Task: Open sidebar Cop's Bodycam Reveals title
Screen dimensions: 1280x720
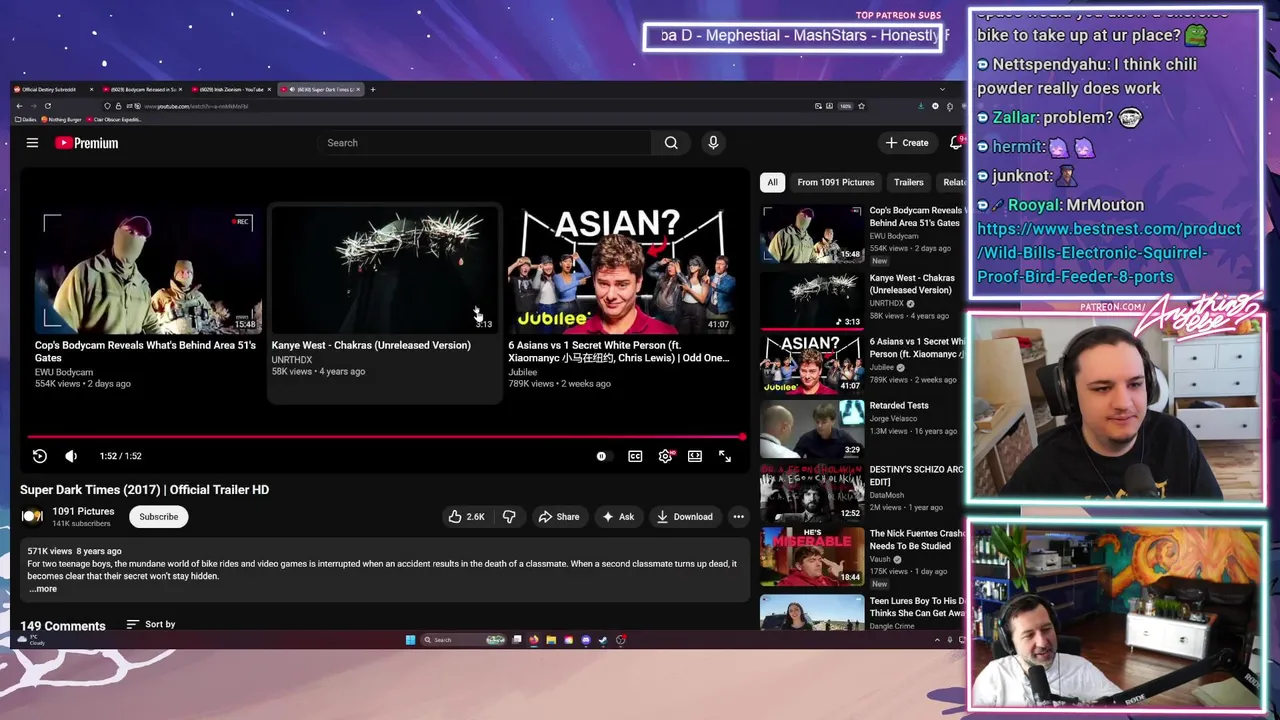Action: [x=916, y=217]
